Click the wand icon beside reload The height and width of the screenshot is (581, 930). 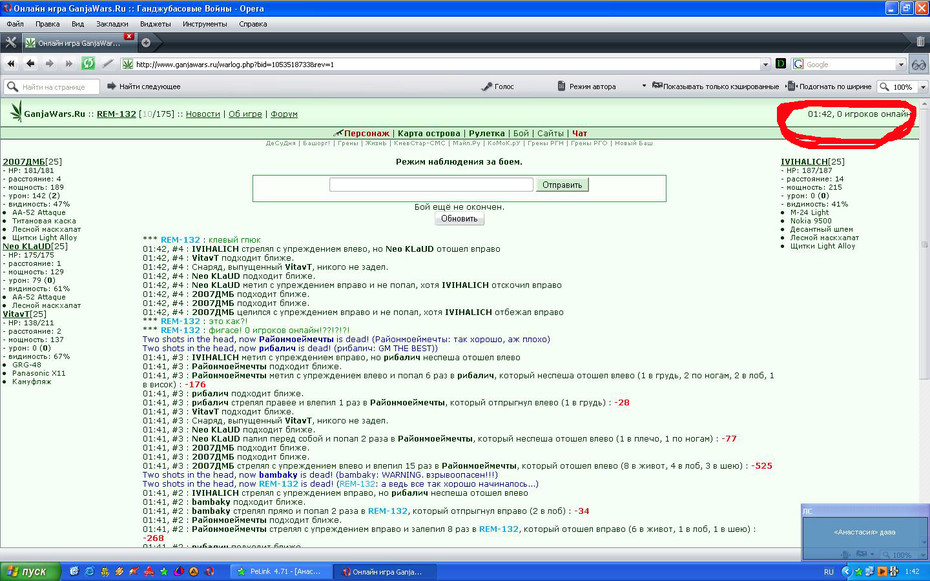click(107, 63)
